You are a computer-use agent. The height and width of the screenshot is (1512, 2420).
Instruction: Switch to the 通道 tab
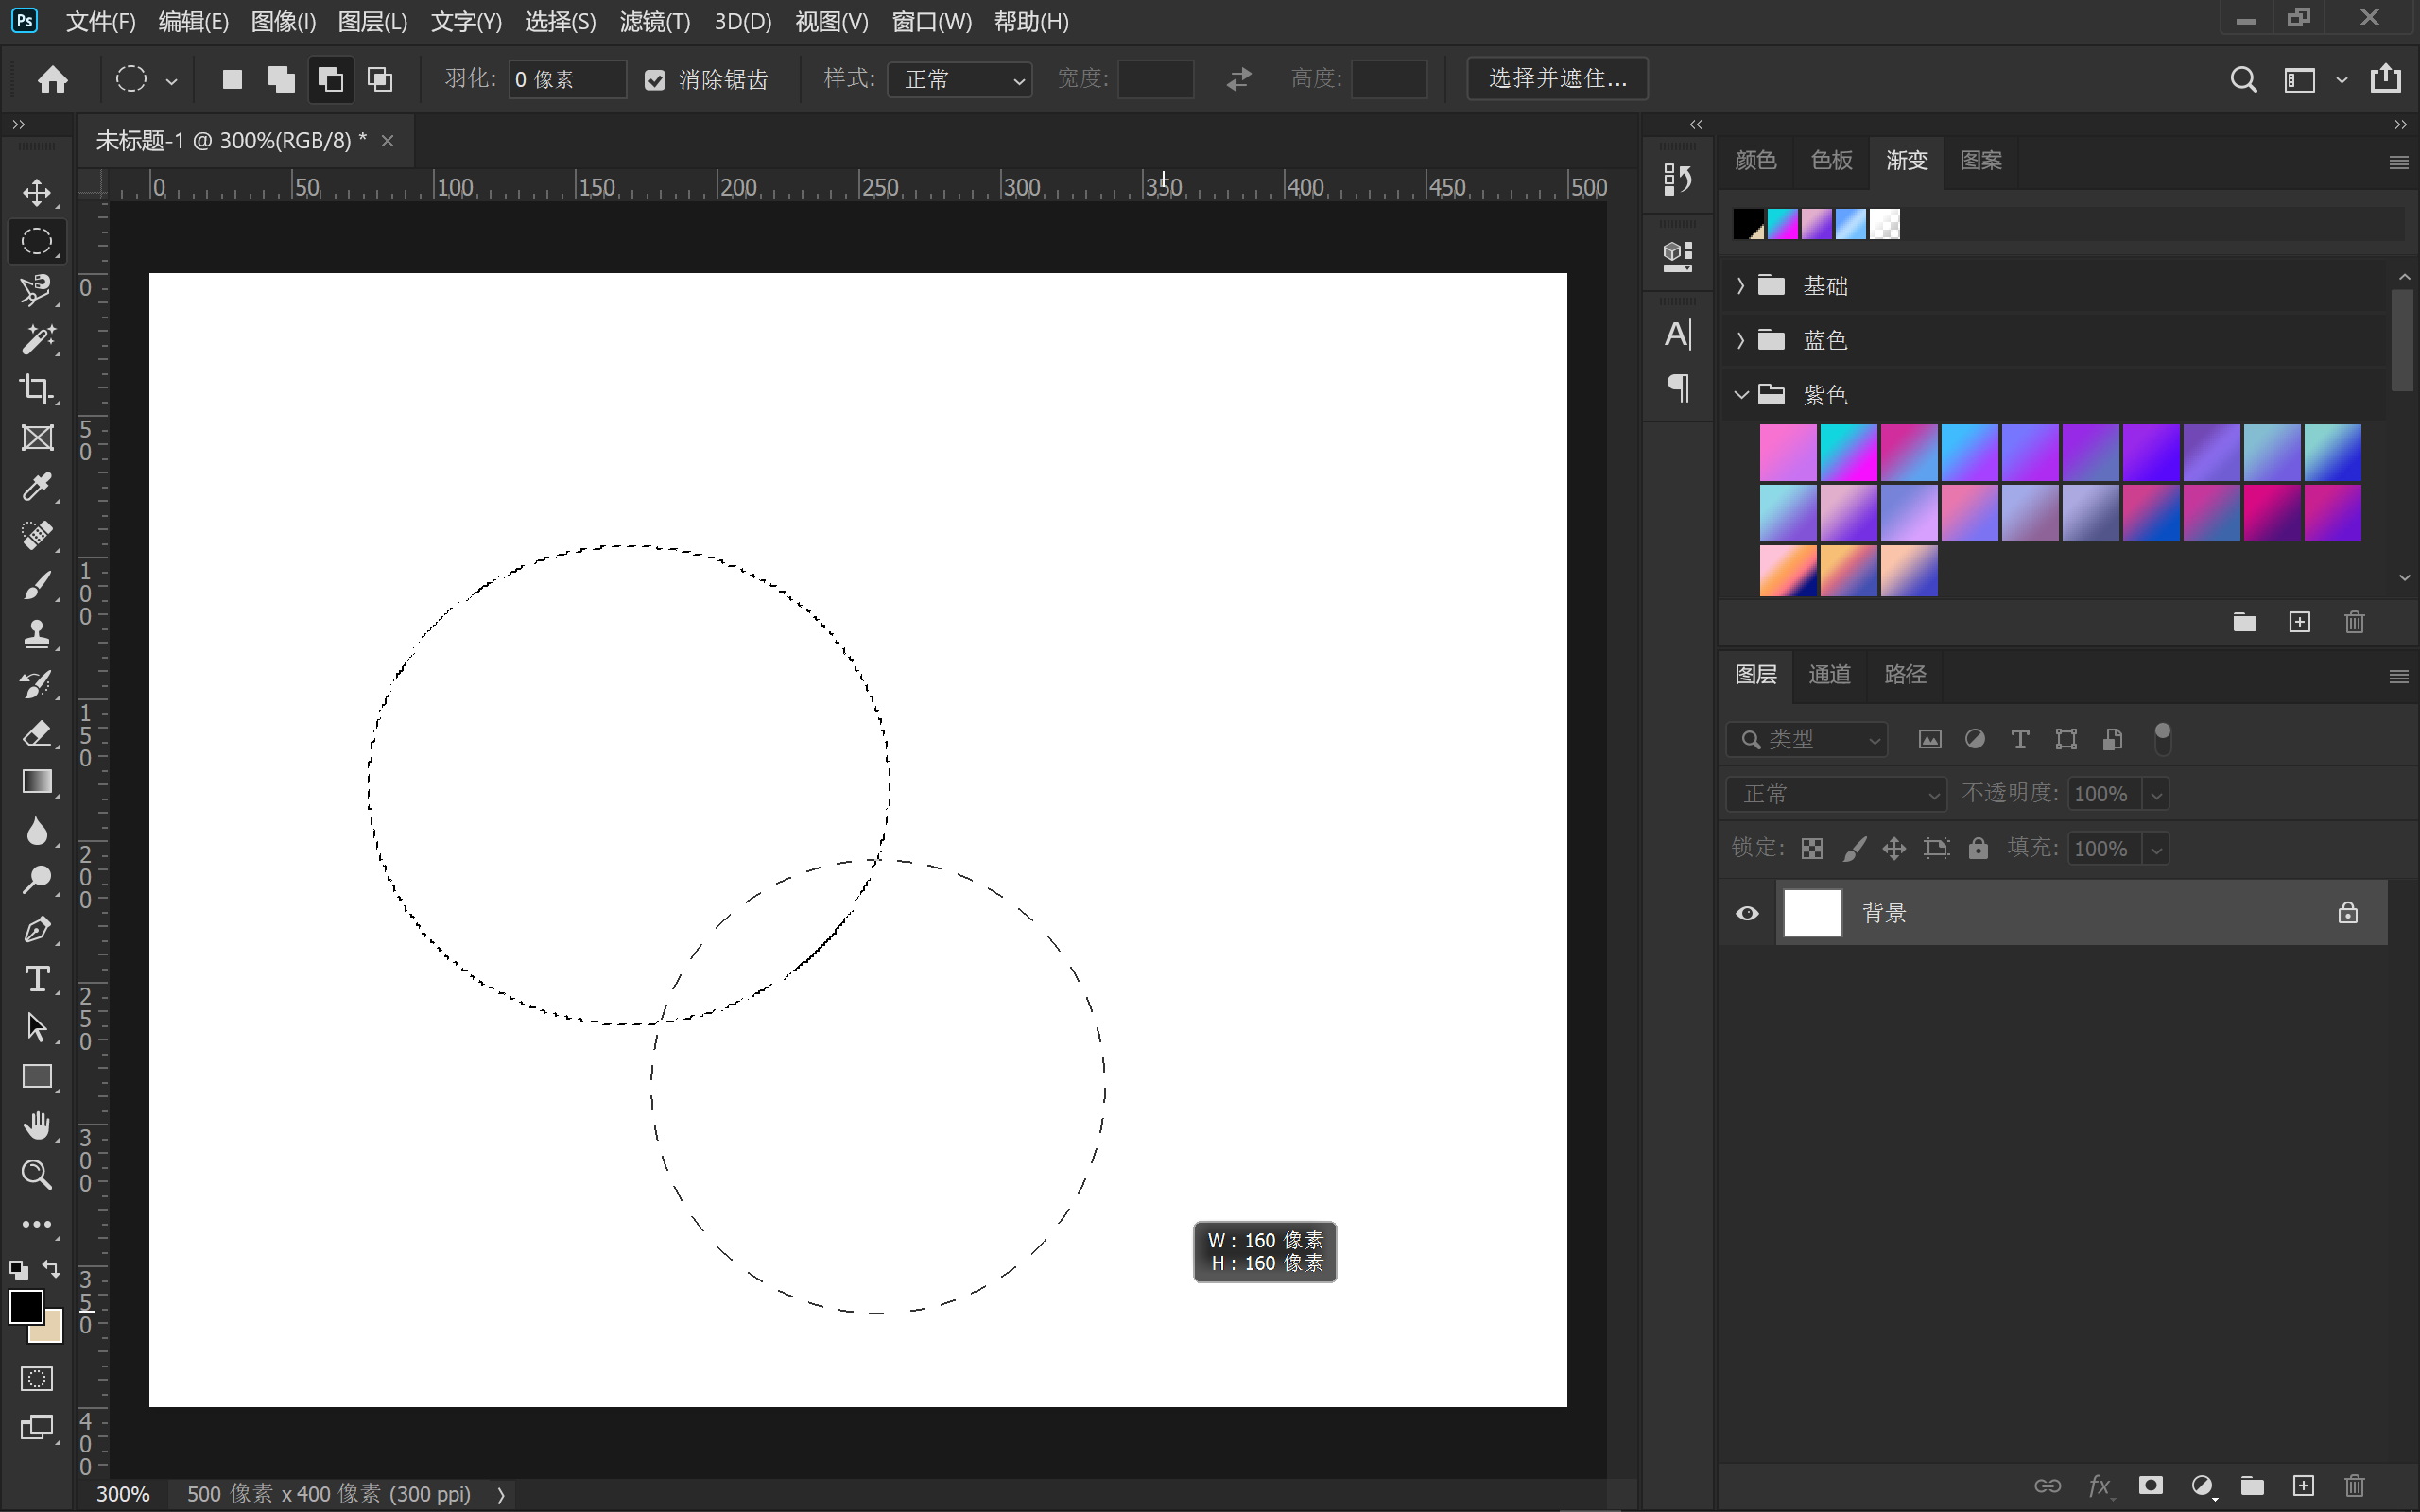1829,675
